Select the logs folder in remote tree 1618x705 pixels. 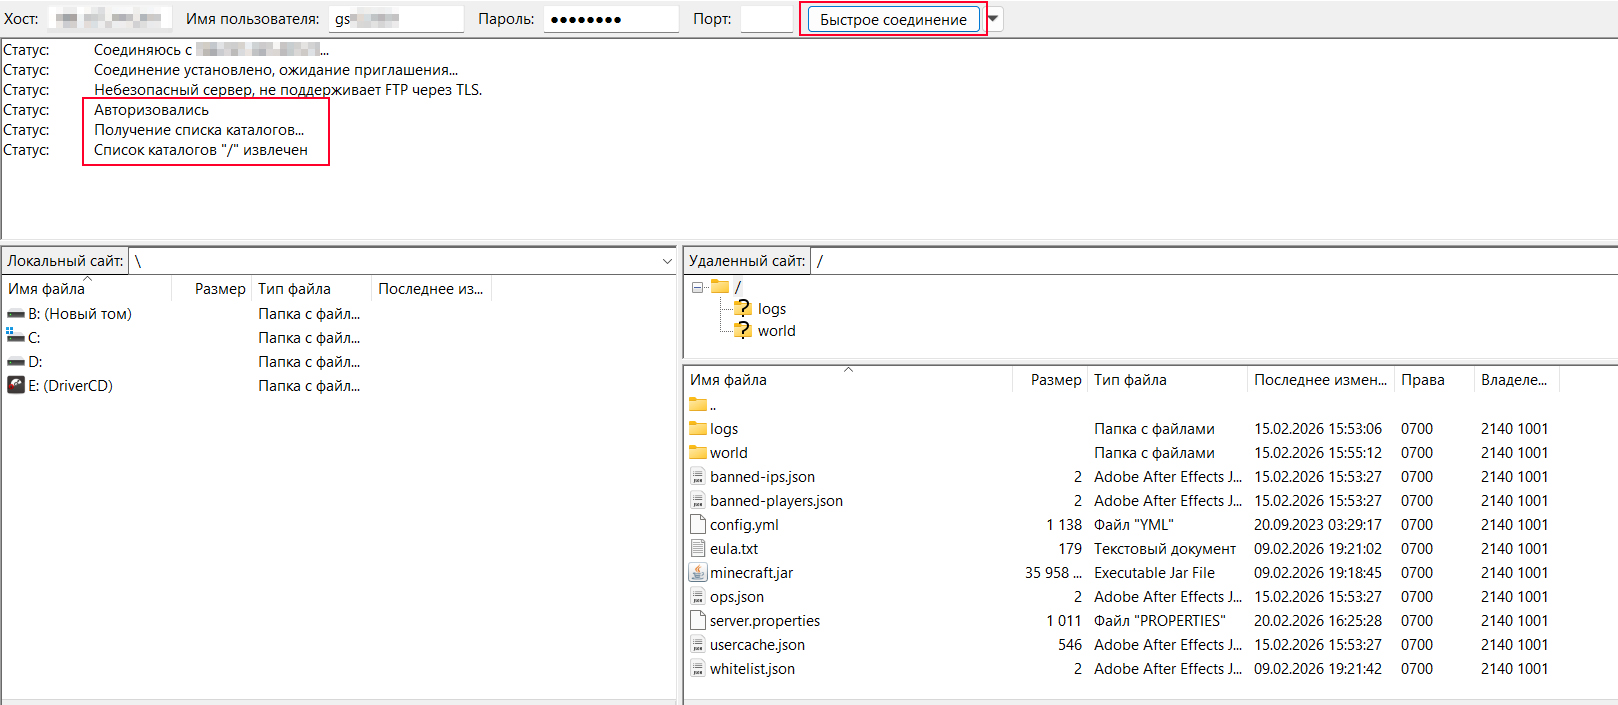[771, 309]
